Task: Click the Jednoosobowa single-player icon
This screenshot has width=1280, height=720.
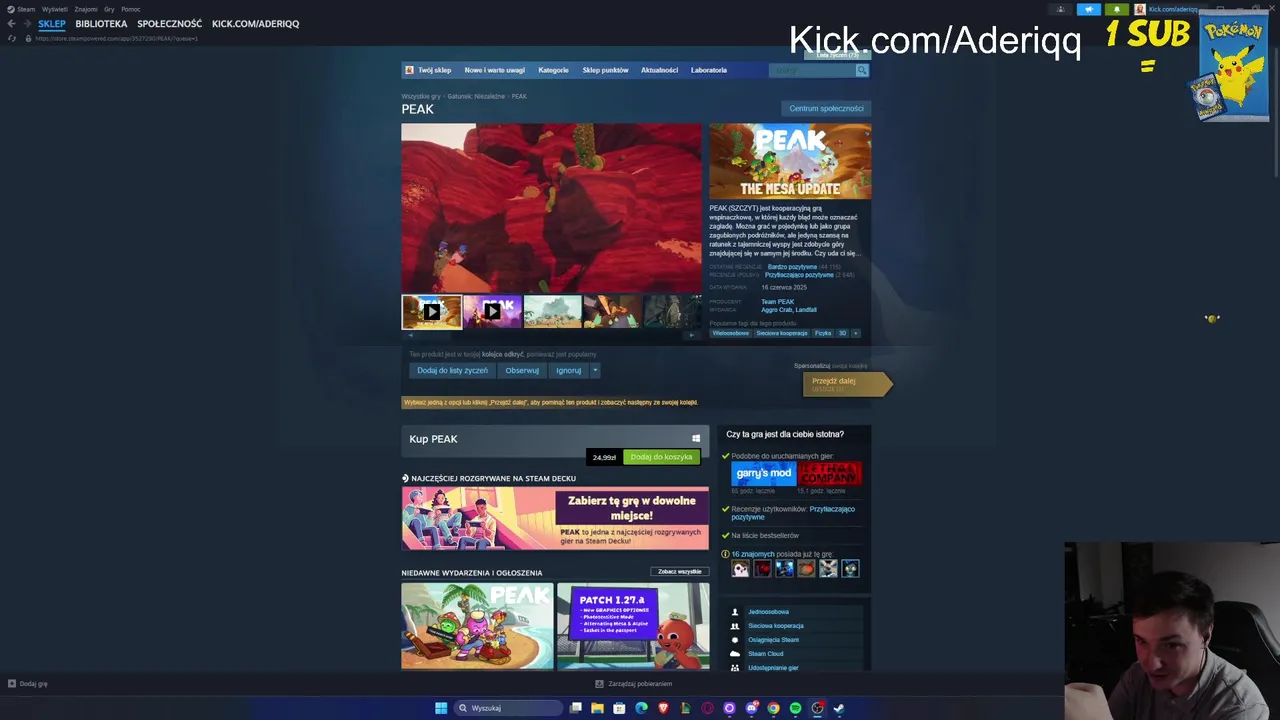Action: click(735, 612)
